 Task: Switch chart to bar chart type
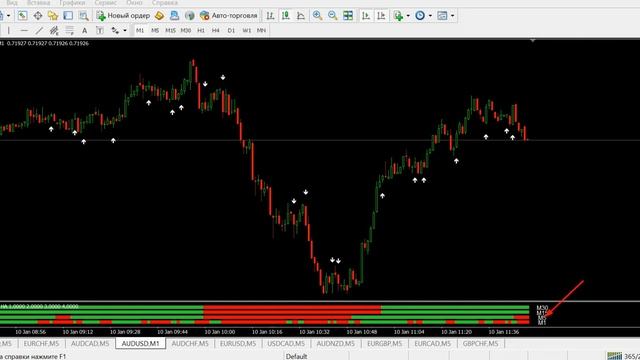point(270,16)
